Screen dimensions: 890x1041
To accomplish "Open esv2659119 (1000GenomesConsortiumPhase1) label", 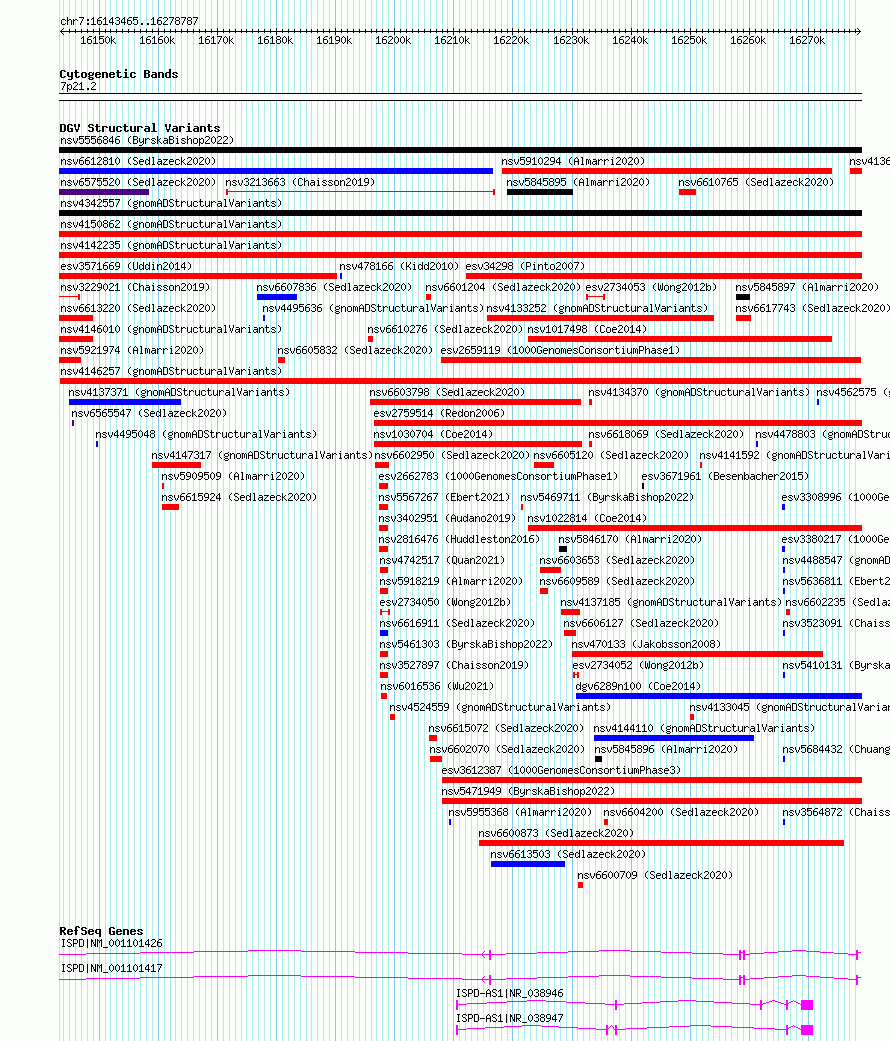I will point(561,351).
